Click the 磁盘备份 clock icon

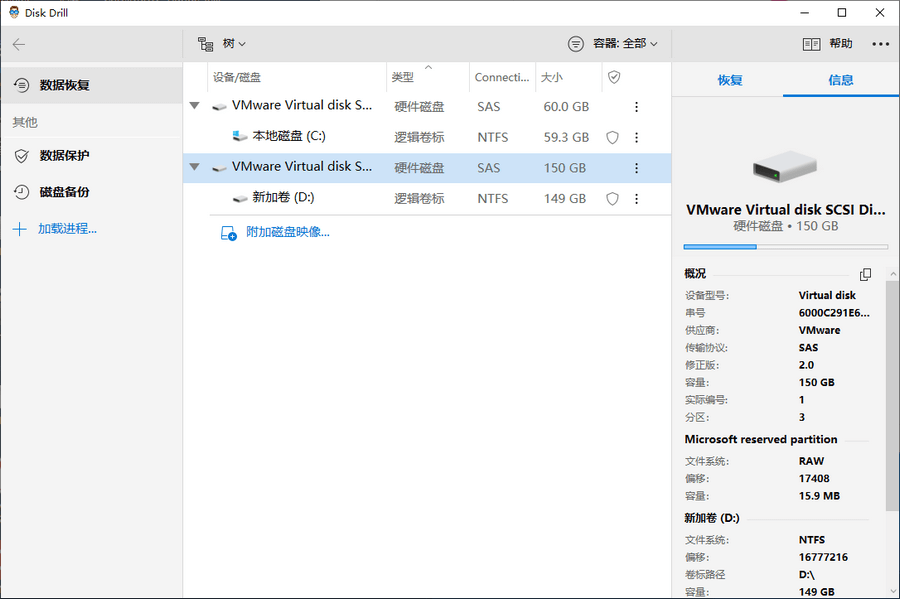pyautogui.click(x=22, y=192)
